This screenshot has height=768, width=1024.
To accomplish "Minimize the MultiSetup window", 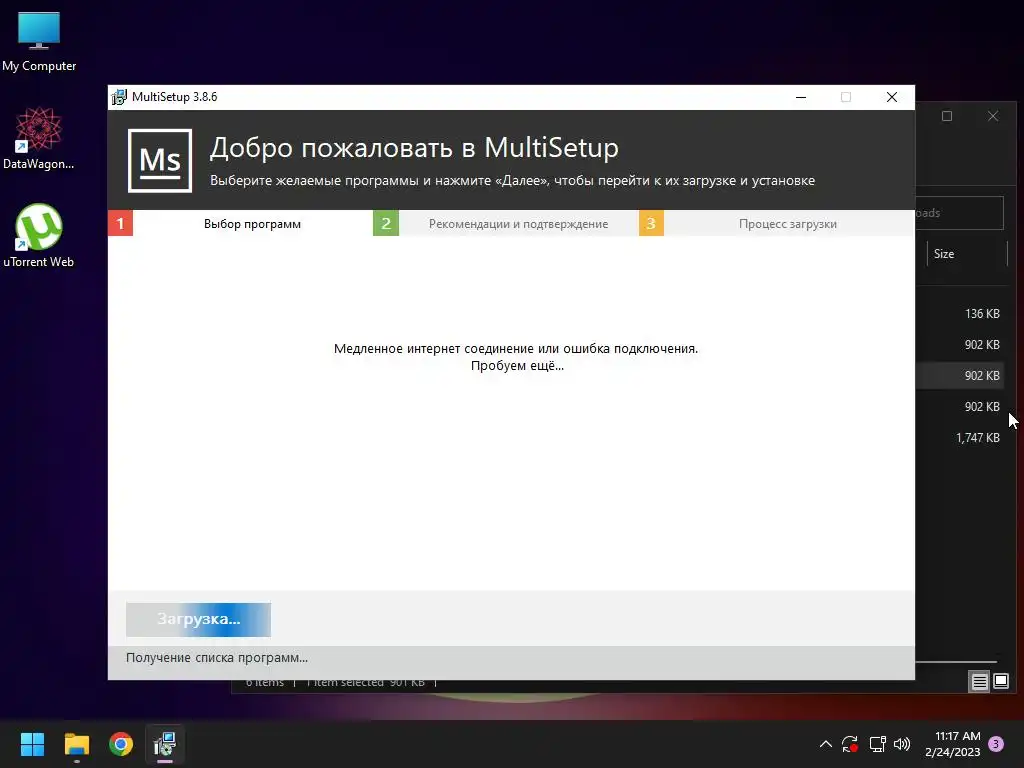I will click(801, 97).
